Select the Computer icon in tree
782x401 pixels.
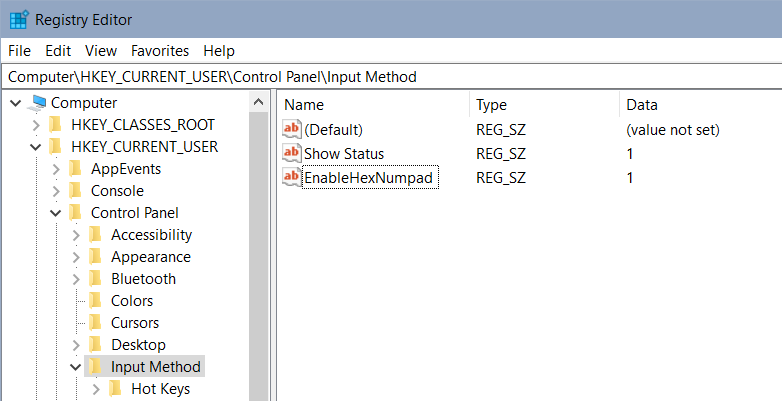(37, 103)
